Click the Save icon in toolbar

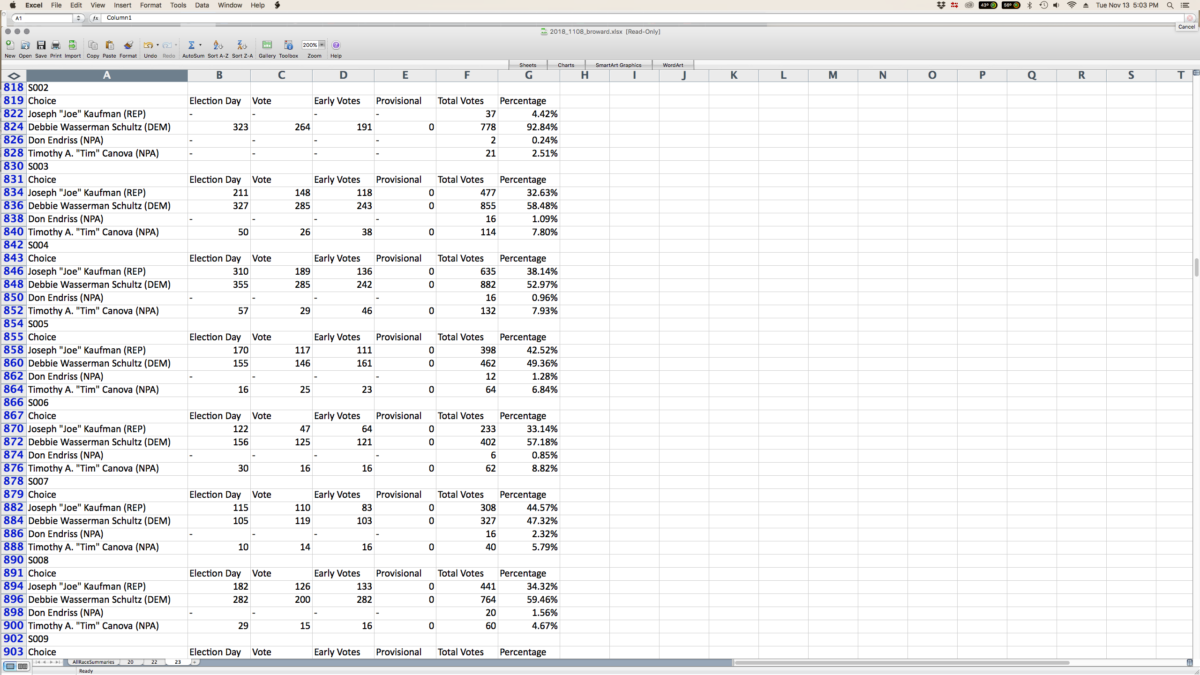pyautogui.click(x=41, y=46)
